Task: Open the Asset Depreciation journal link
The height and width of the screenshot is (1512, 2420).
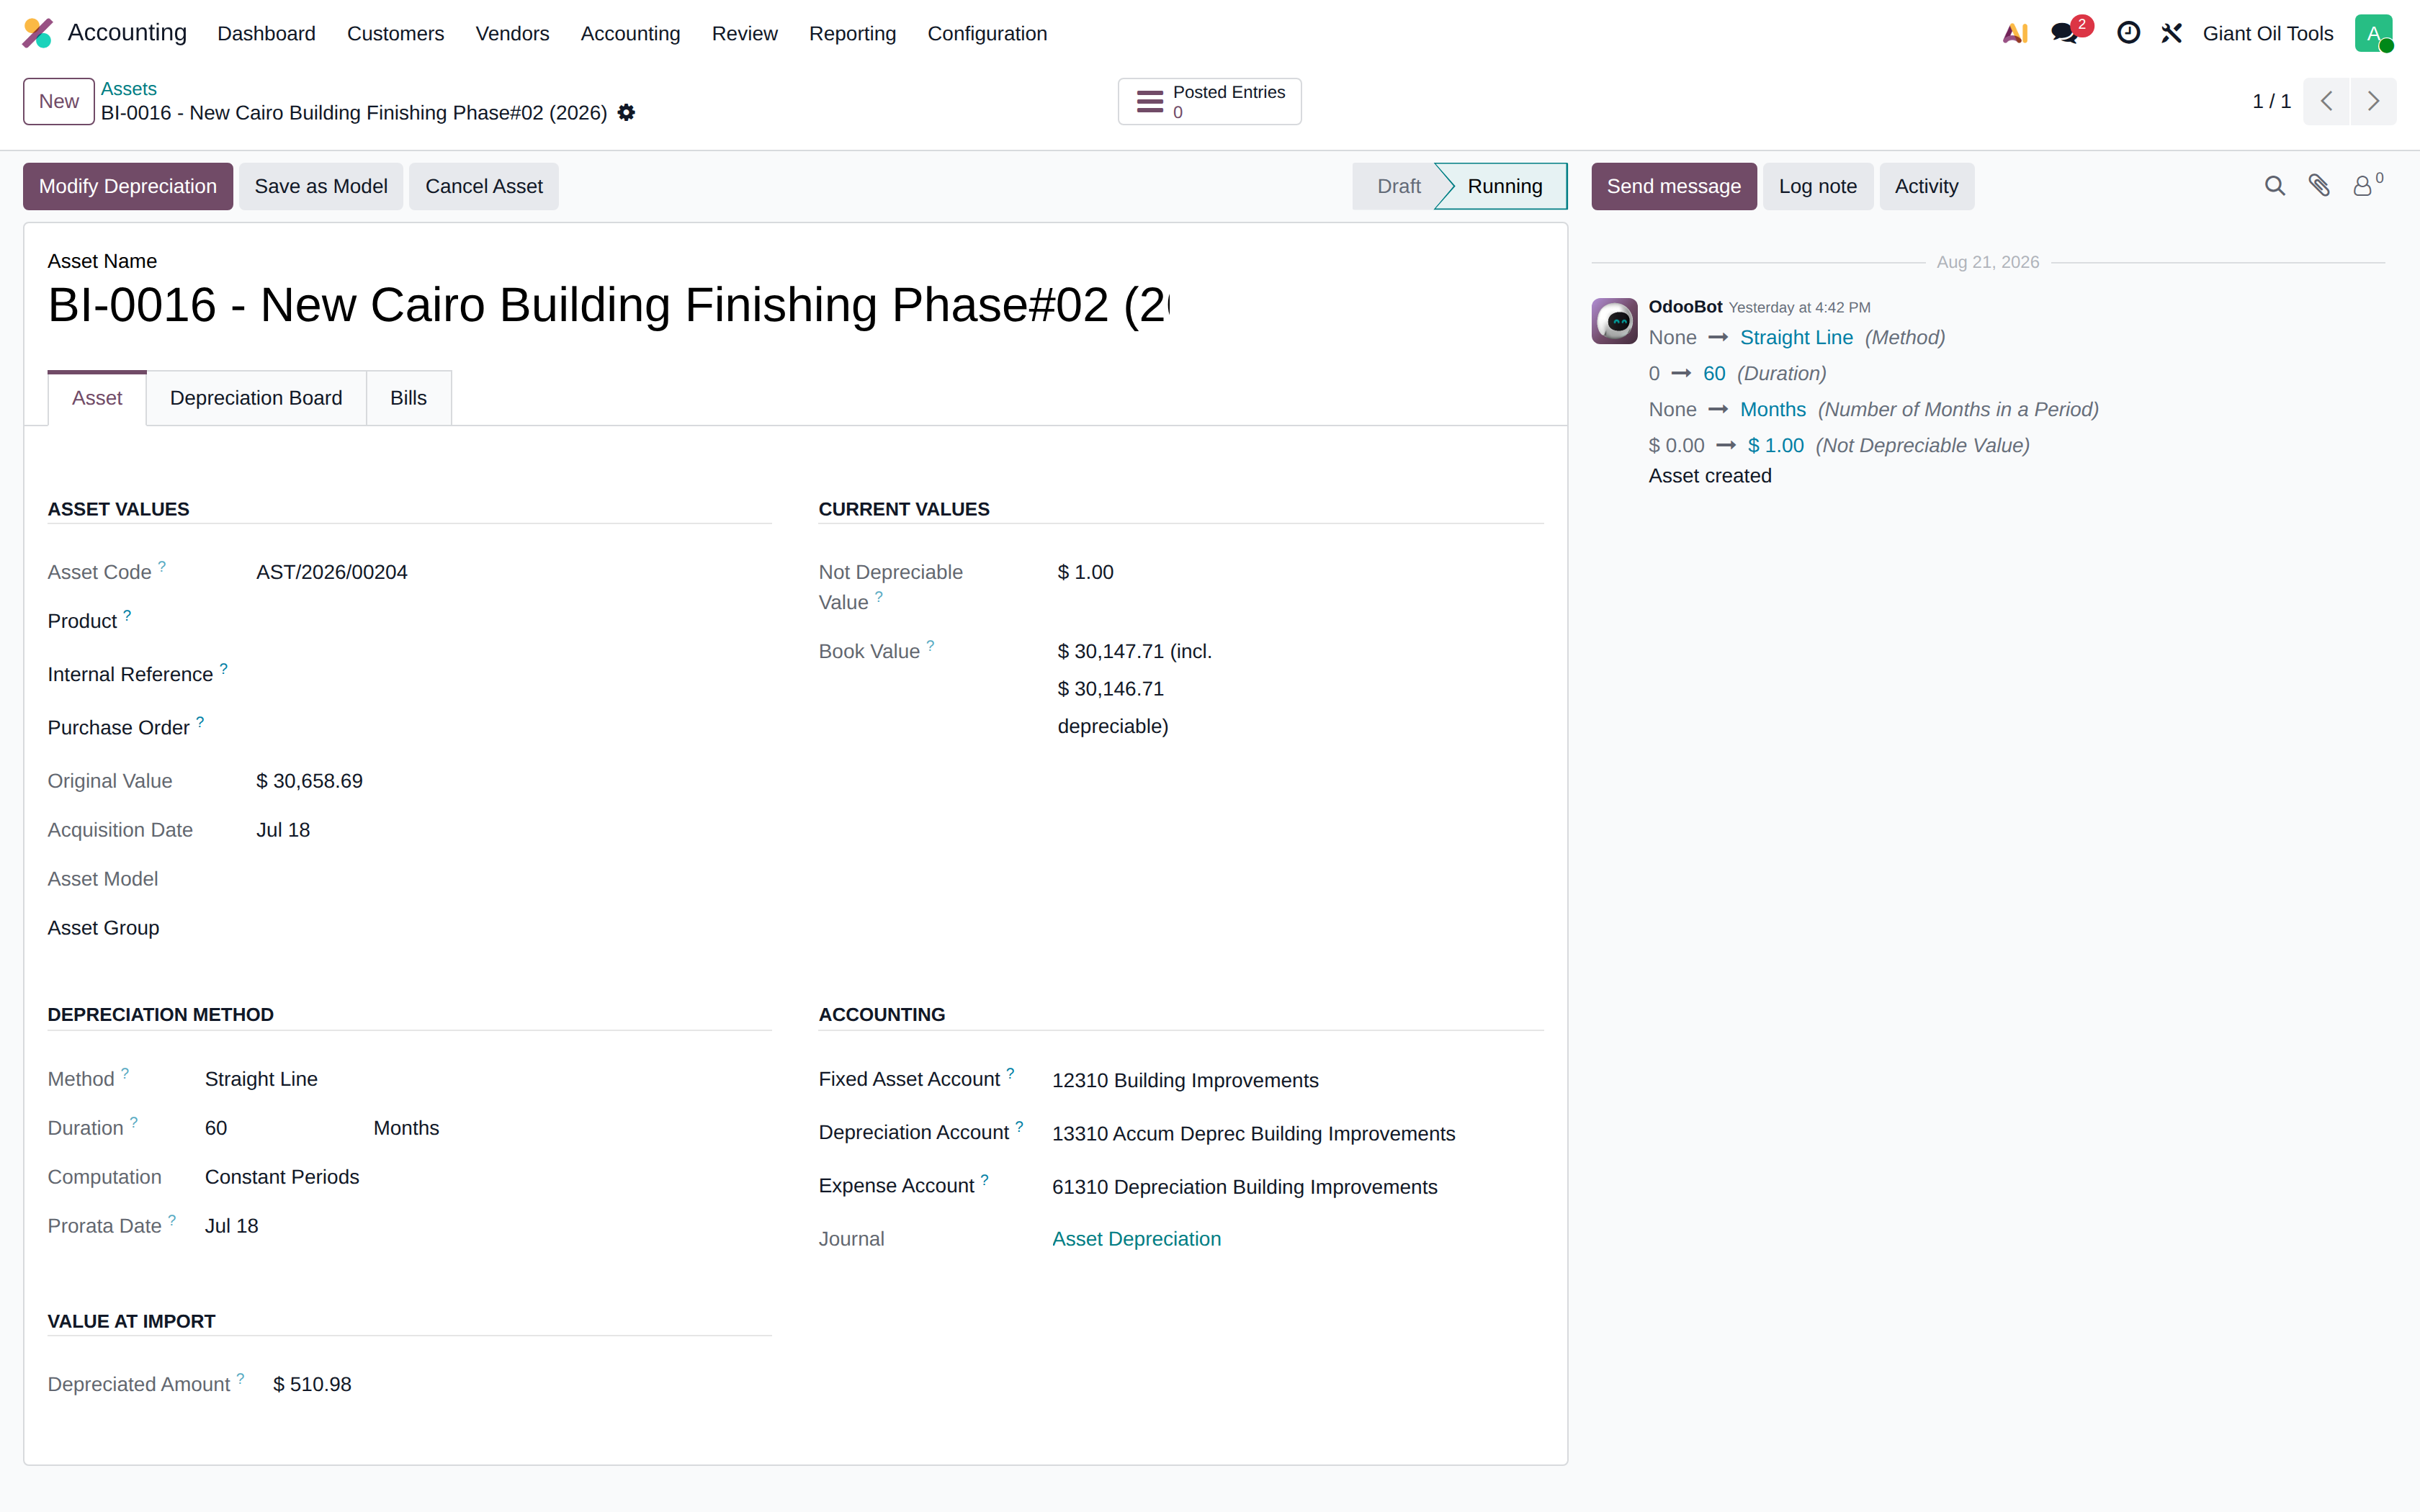Action: tap(1136, 1239)
